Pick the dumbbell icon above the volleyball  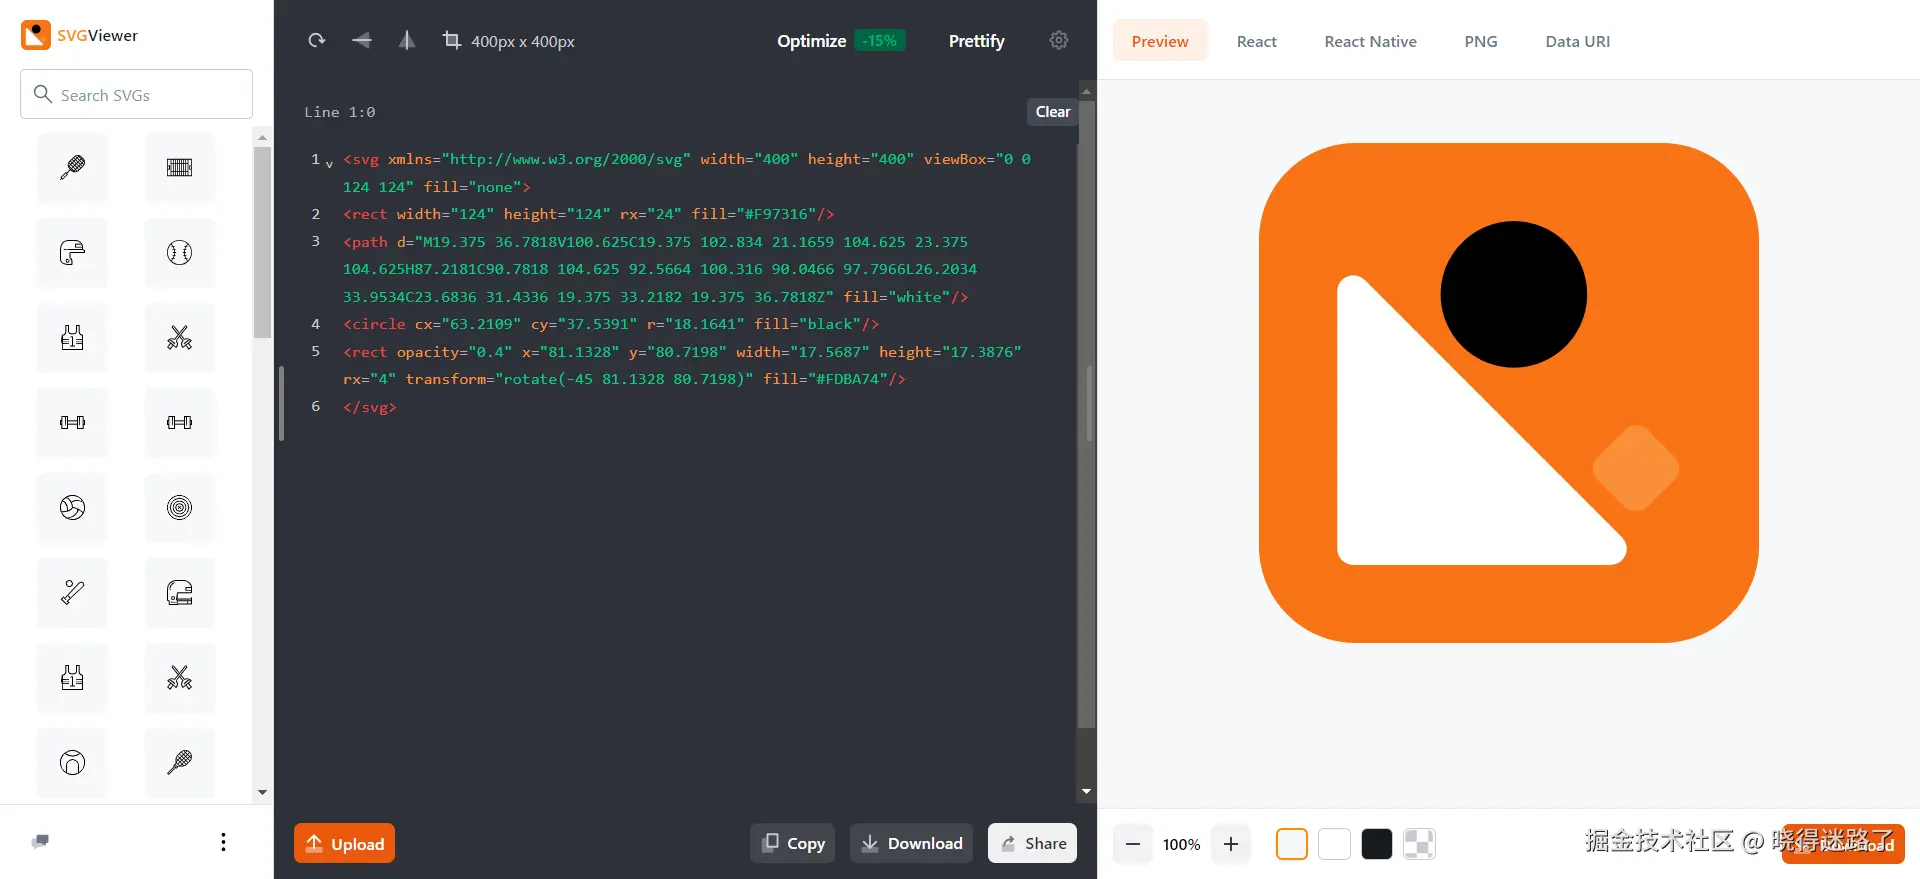[x=72, y=422]
